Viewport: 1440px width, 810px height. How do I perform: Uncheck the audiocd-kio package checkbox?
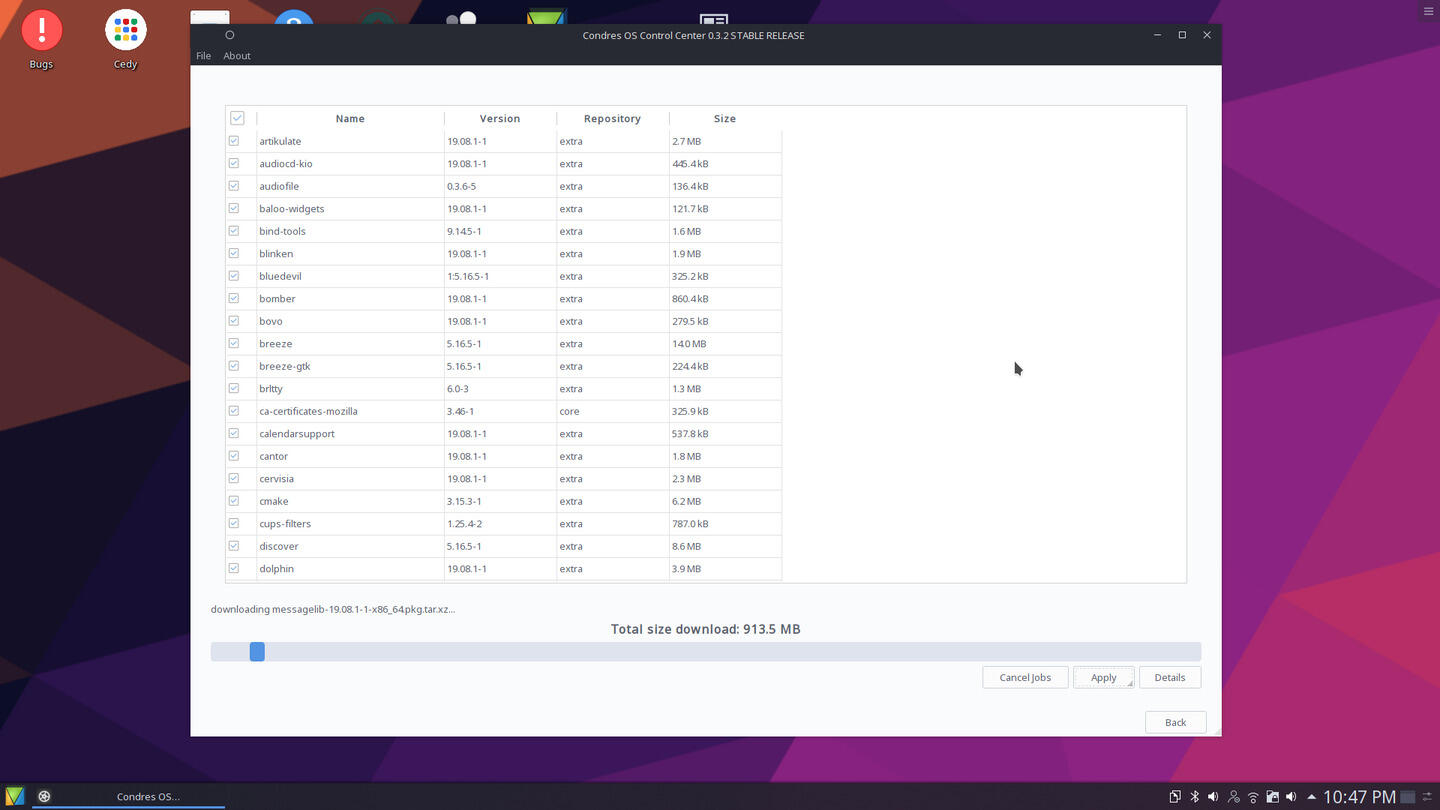(234, 163)
